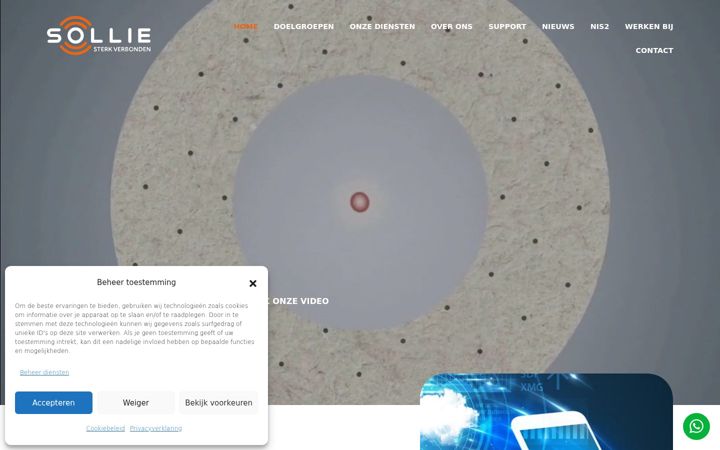Go to the Home menu item
Screen dimensions: 720x450
[x=246, y=27]
